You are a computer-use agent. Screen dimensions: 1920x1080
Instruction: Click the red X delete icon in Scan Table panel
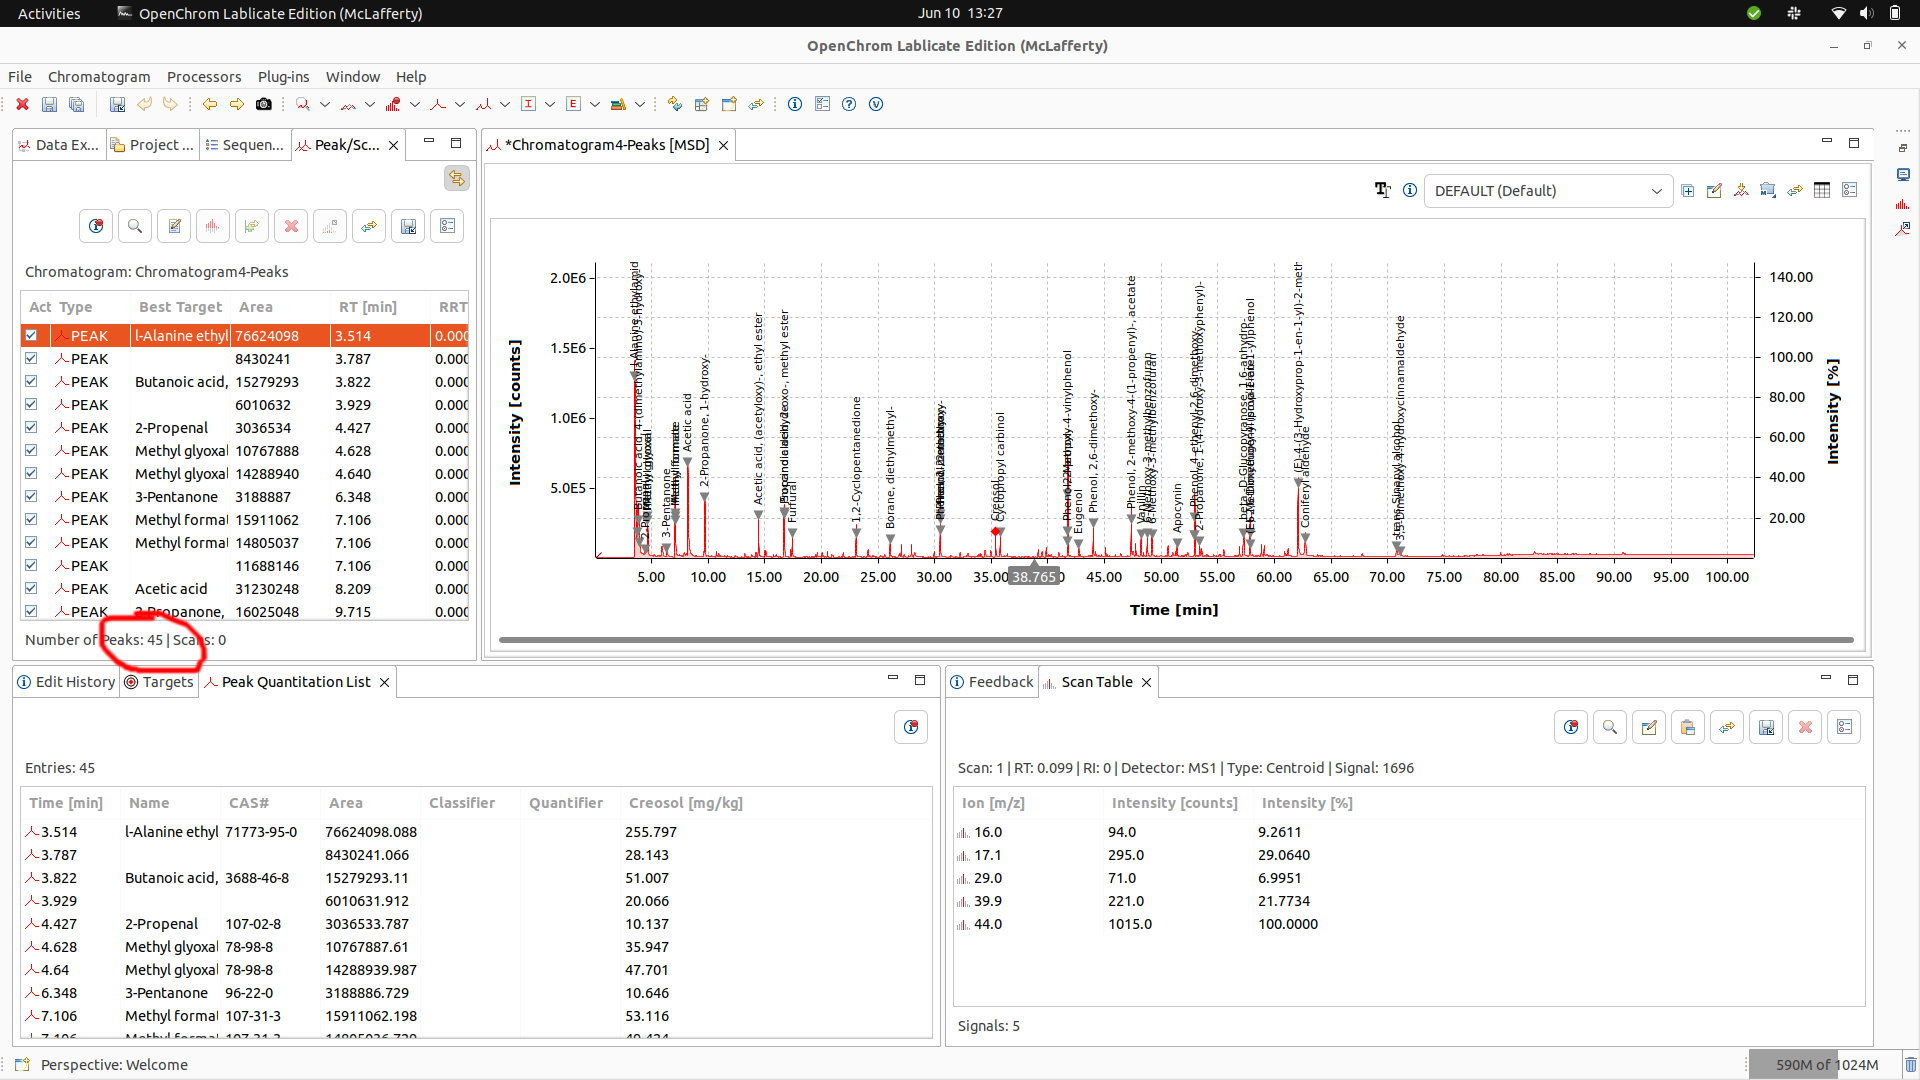point(1805,727)
